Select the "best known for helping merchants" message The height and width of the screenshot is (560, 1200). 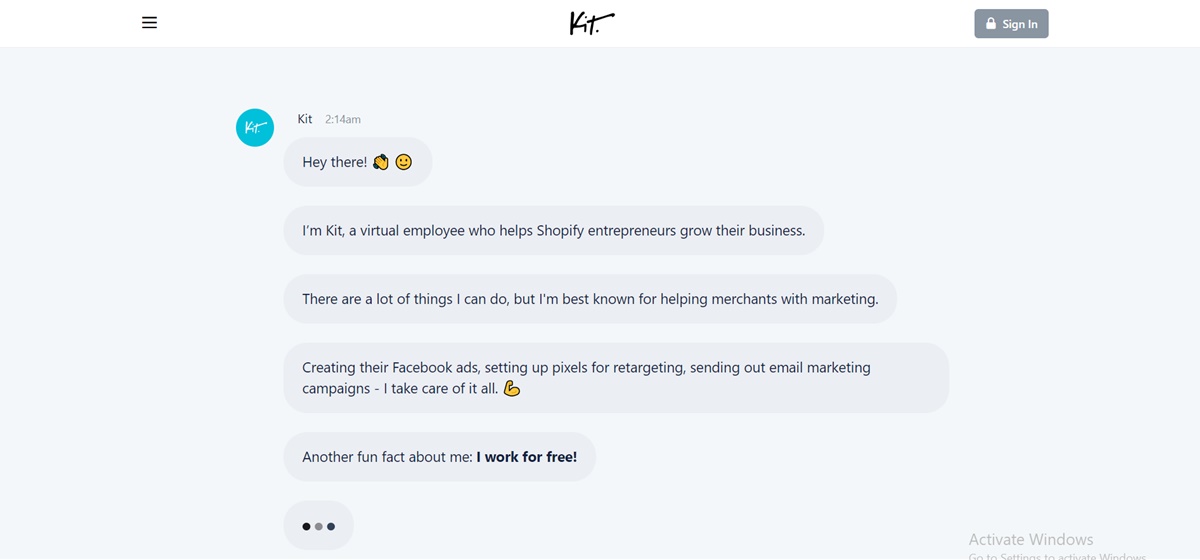[x=590, y=299]
